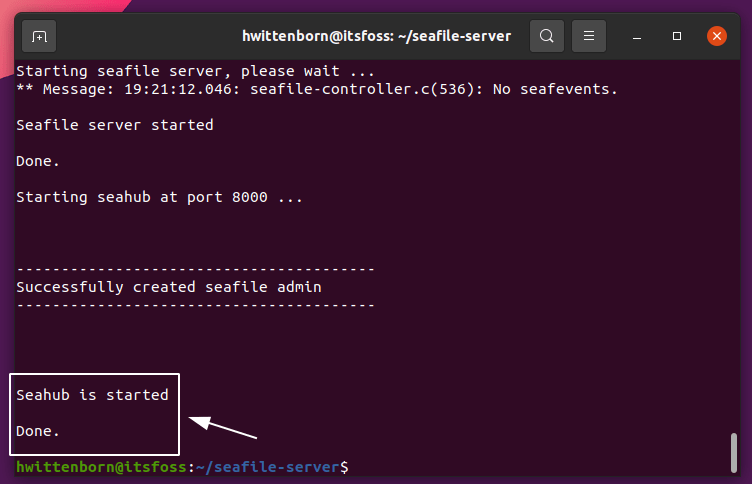Click 'Done.' below 'Seahub is started'
Image resolution: width=752 pixels, height=484 pixels.
point(38,431)
